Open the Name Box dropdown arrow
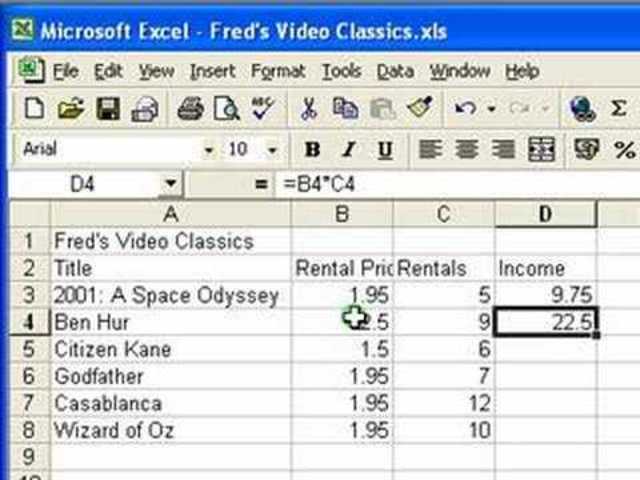This screenshot has height=480, width=640. pyautogui.click(x=171, y=183)
